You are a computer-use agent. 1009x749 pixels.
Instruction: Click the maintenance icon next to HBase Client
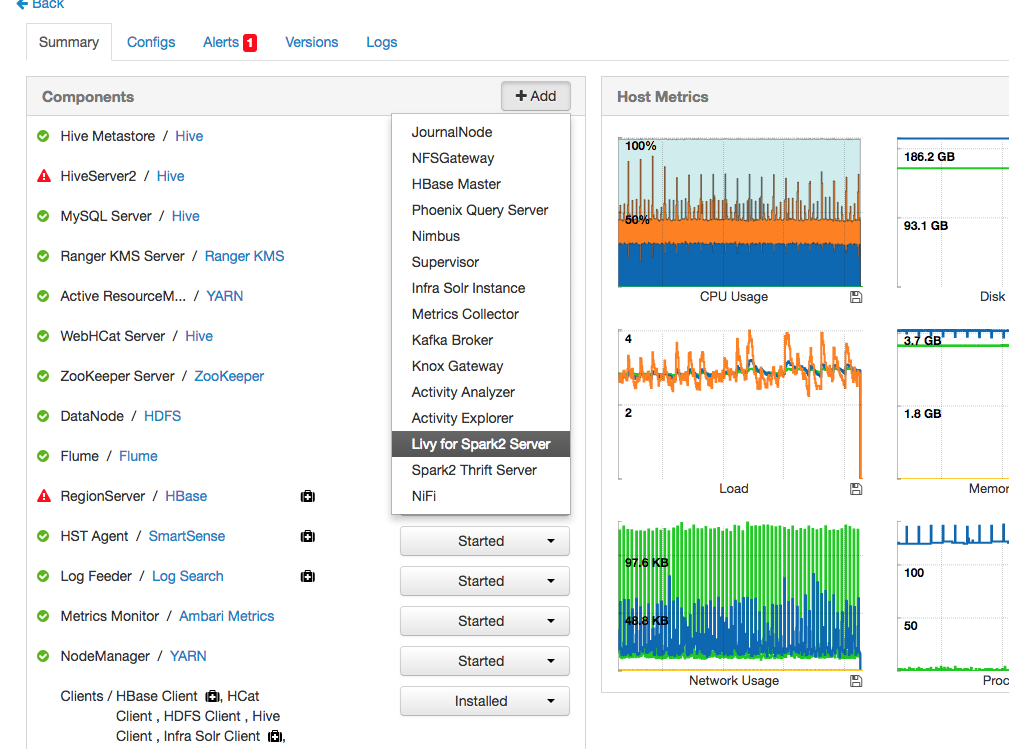coord(211,696)
